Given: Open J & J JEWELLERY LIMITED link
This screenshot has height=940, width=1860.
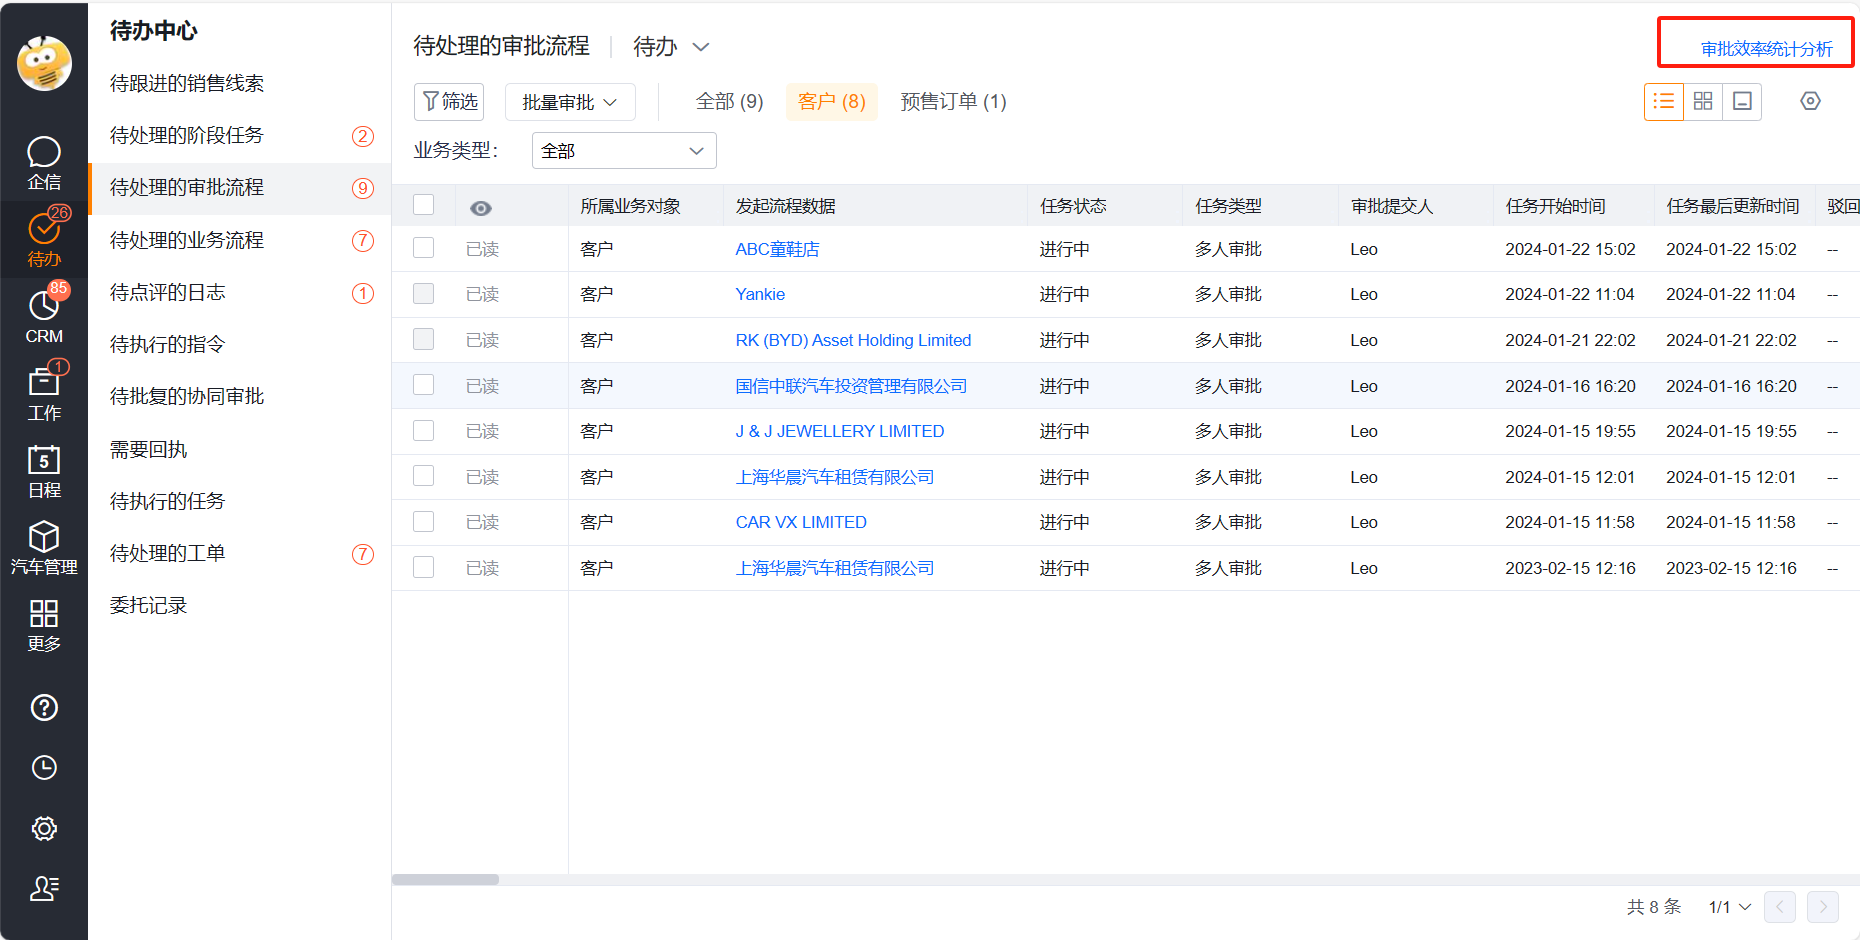Looking at the screenshot, I should point(840,431).
